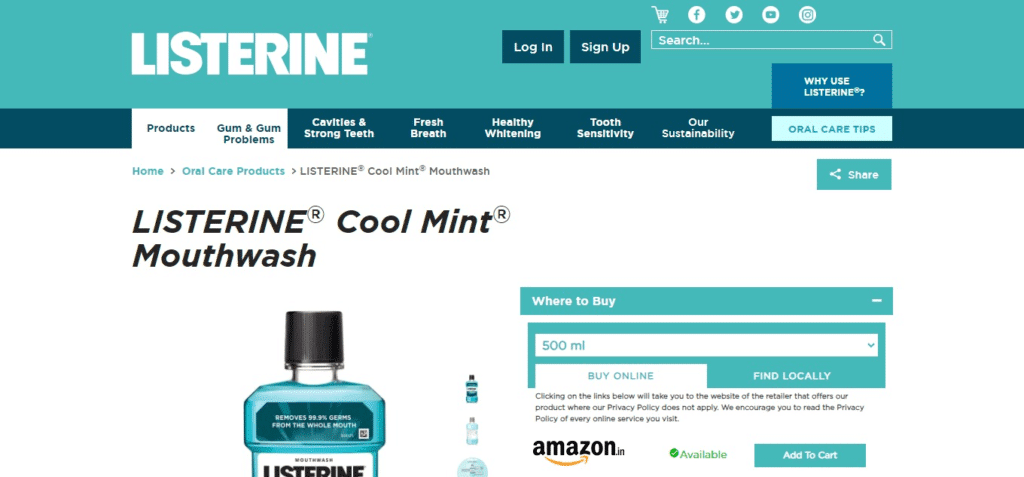Collapse the Where to Buy section
This screenshot has height=477, width=1024.
pos(876,301)
